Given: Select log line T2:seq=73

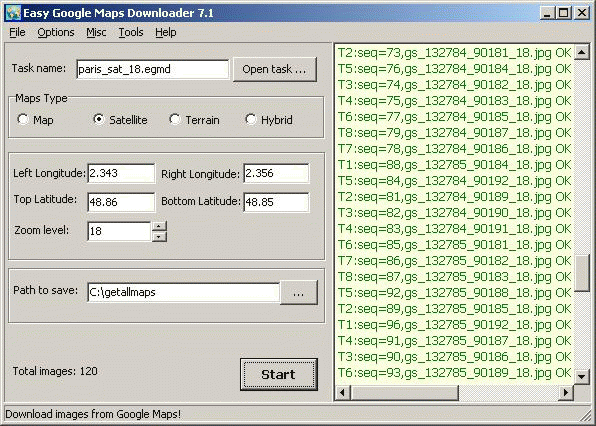Looking at the screenshot, I should pyautogui.click(x=454, y=52).
